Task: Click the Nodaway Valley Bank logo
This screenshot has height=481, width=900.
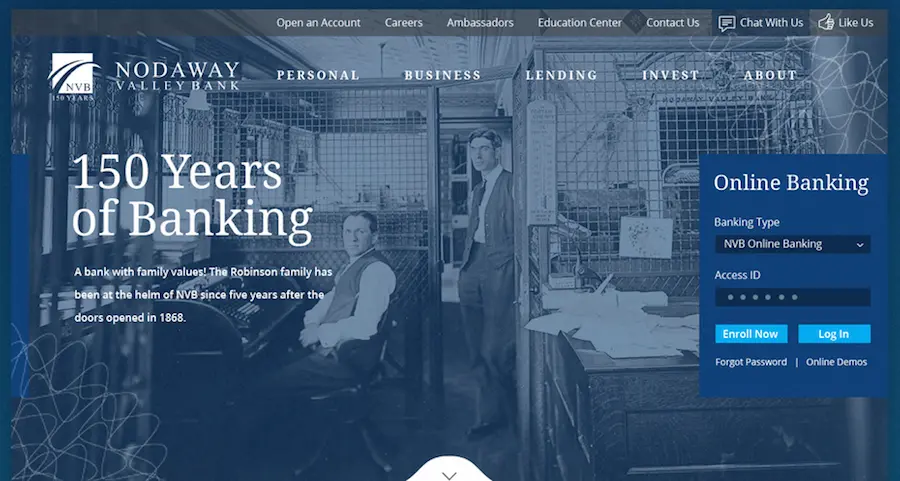Action: click(x=143, y=77)
